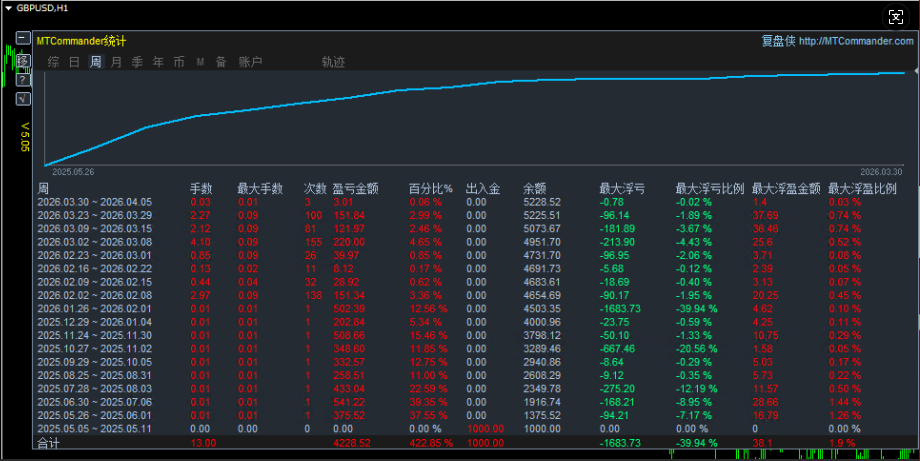The image size is (920, 461).
Task: Click the minus collapse panel icon
Action: (x=22, y=39)
